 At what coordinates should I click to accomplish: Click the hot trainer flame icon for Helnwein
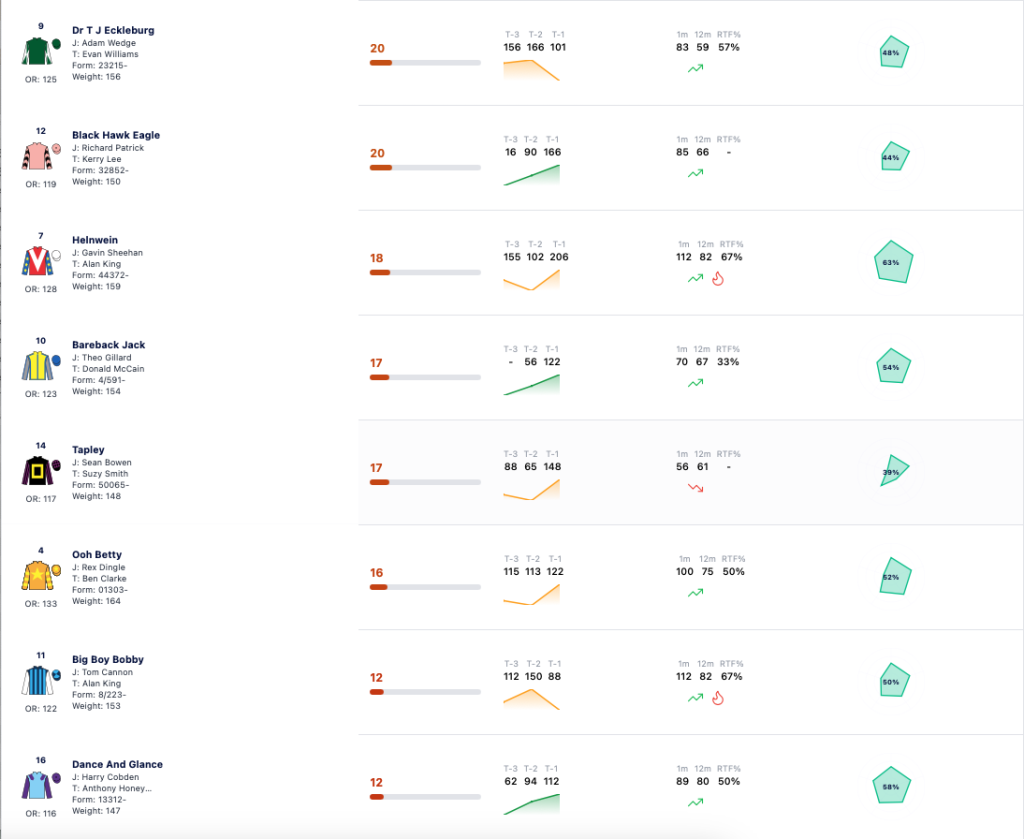tap(718, 279)
